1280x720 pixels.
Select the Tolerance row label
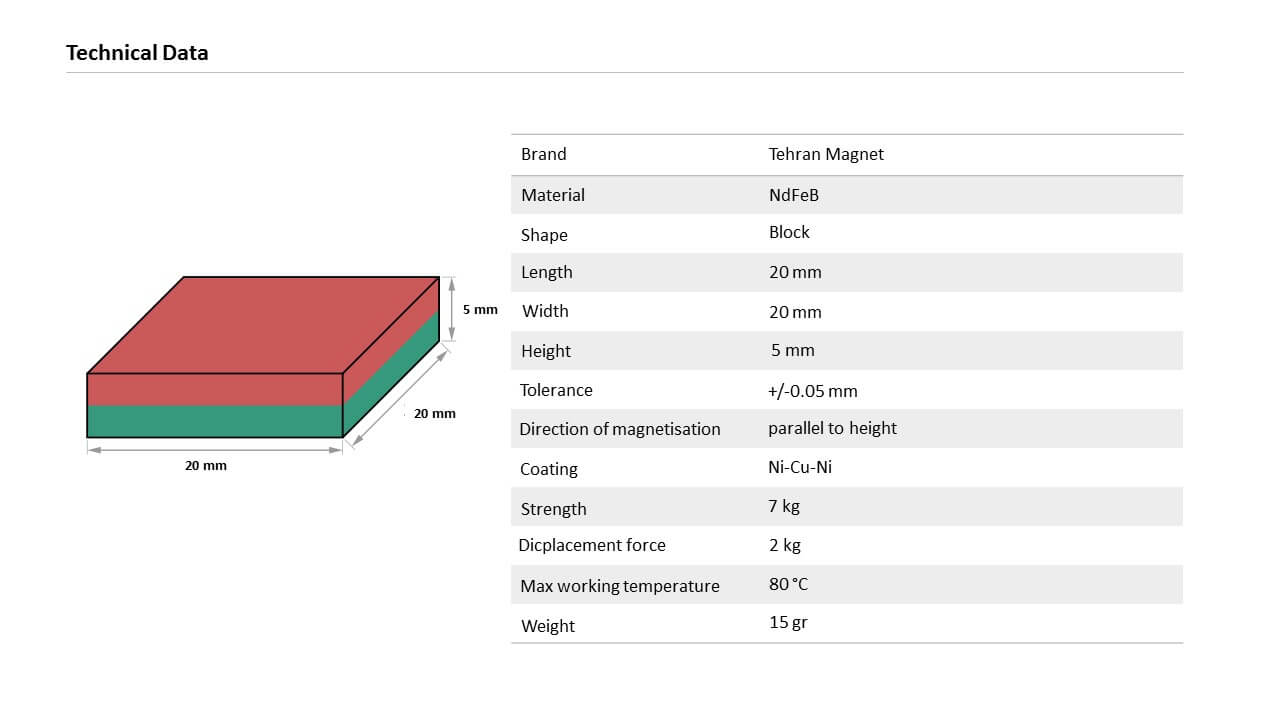pyautogui.click(x=556, y=390)
